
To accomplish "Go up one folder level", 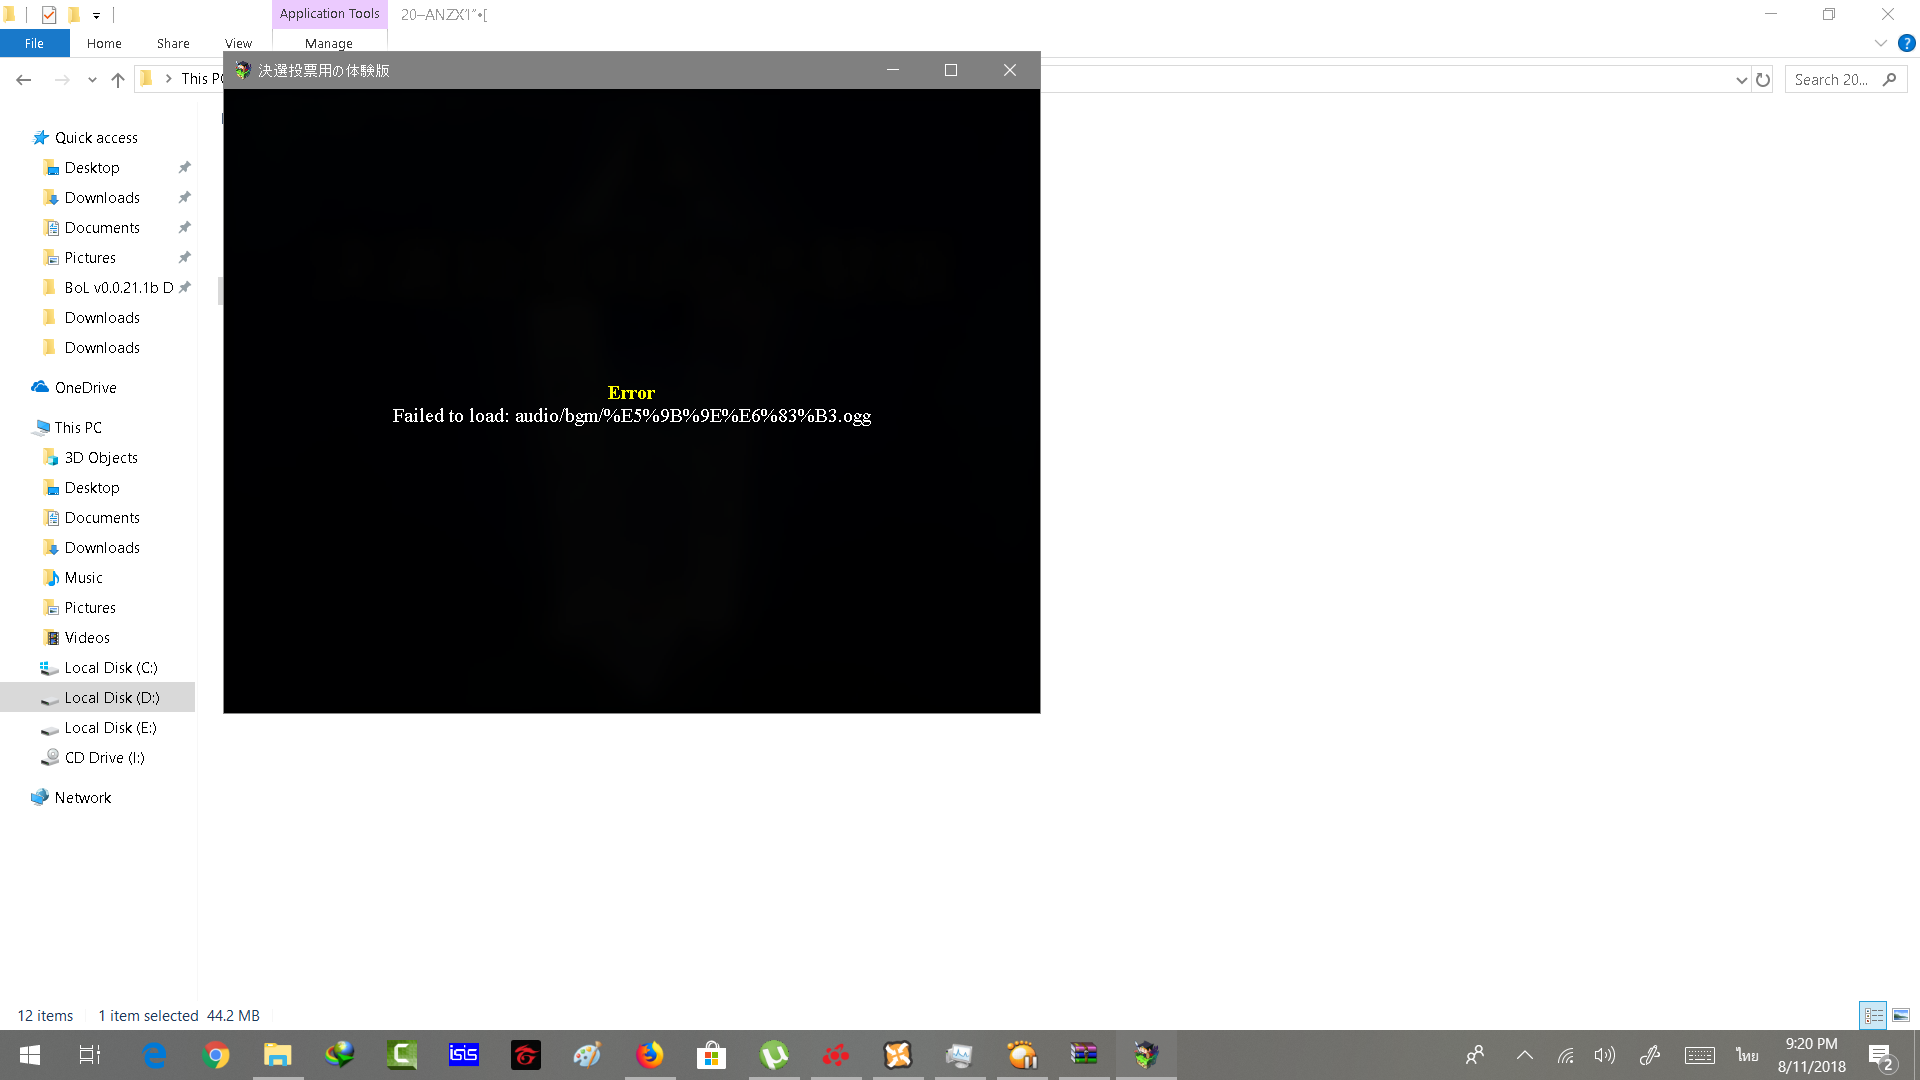I will (x=118, y=79).
